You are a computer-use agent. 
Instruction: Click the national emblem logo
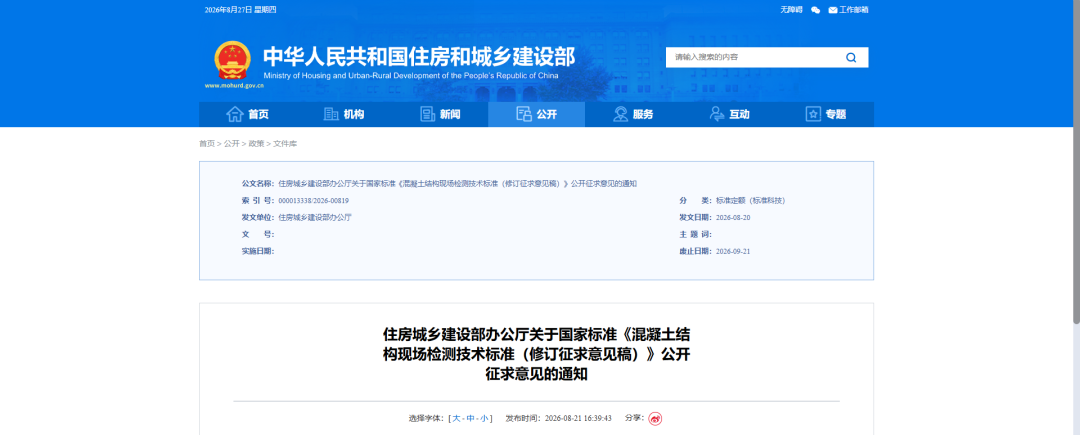232,61
